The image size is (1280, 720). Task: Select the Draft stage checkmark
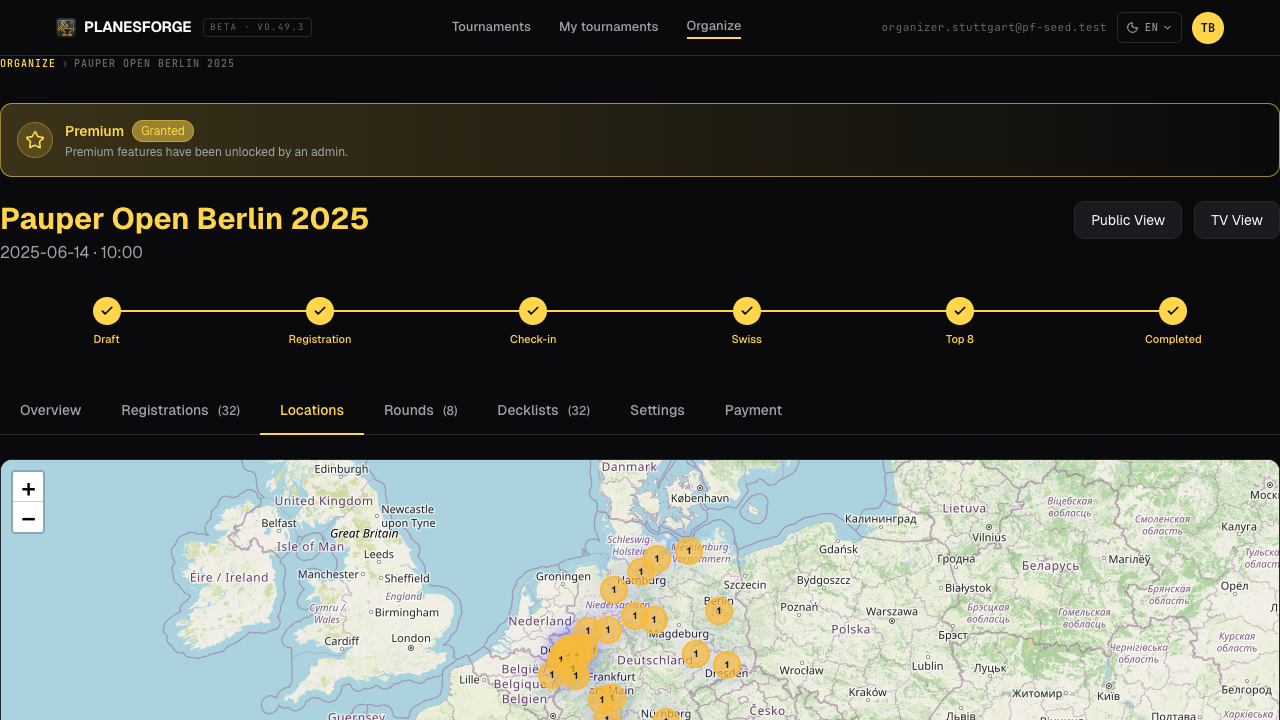click(107, 311)
